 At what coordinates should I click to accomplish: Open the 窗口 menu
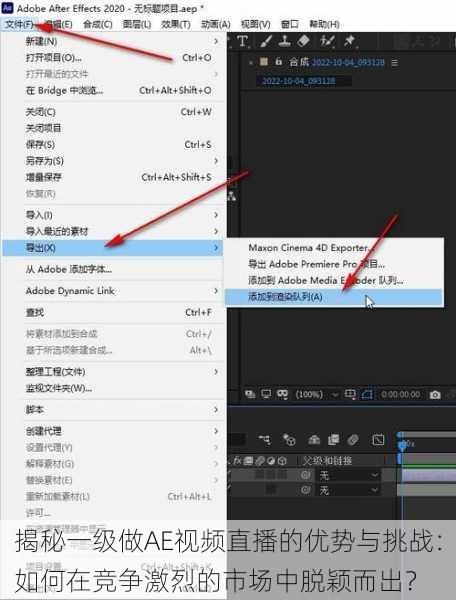(290, 24)
